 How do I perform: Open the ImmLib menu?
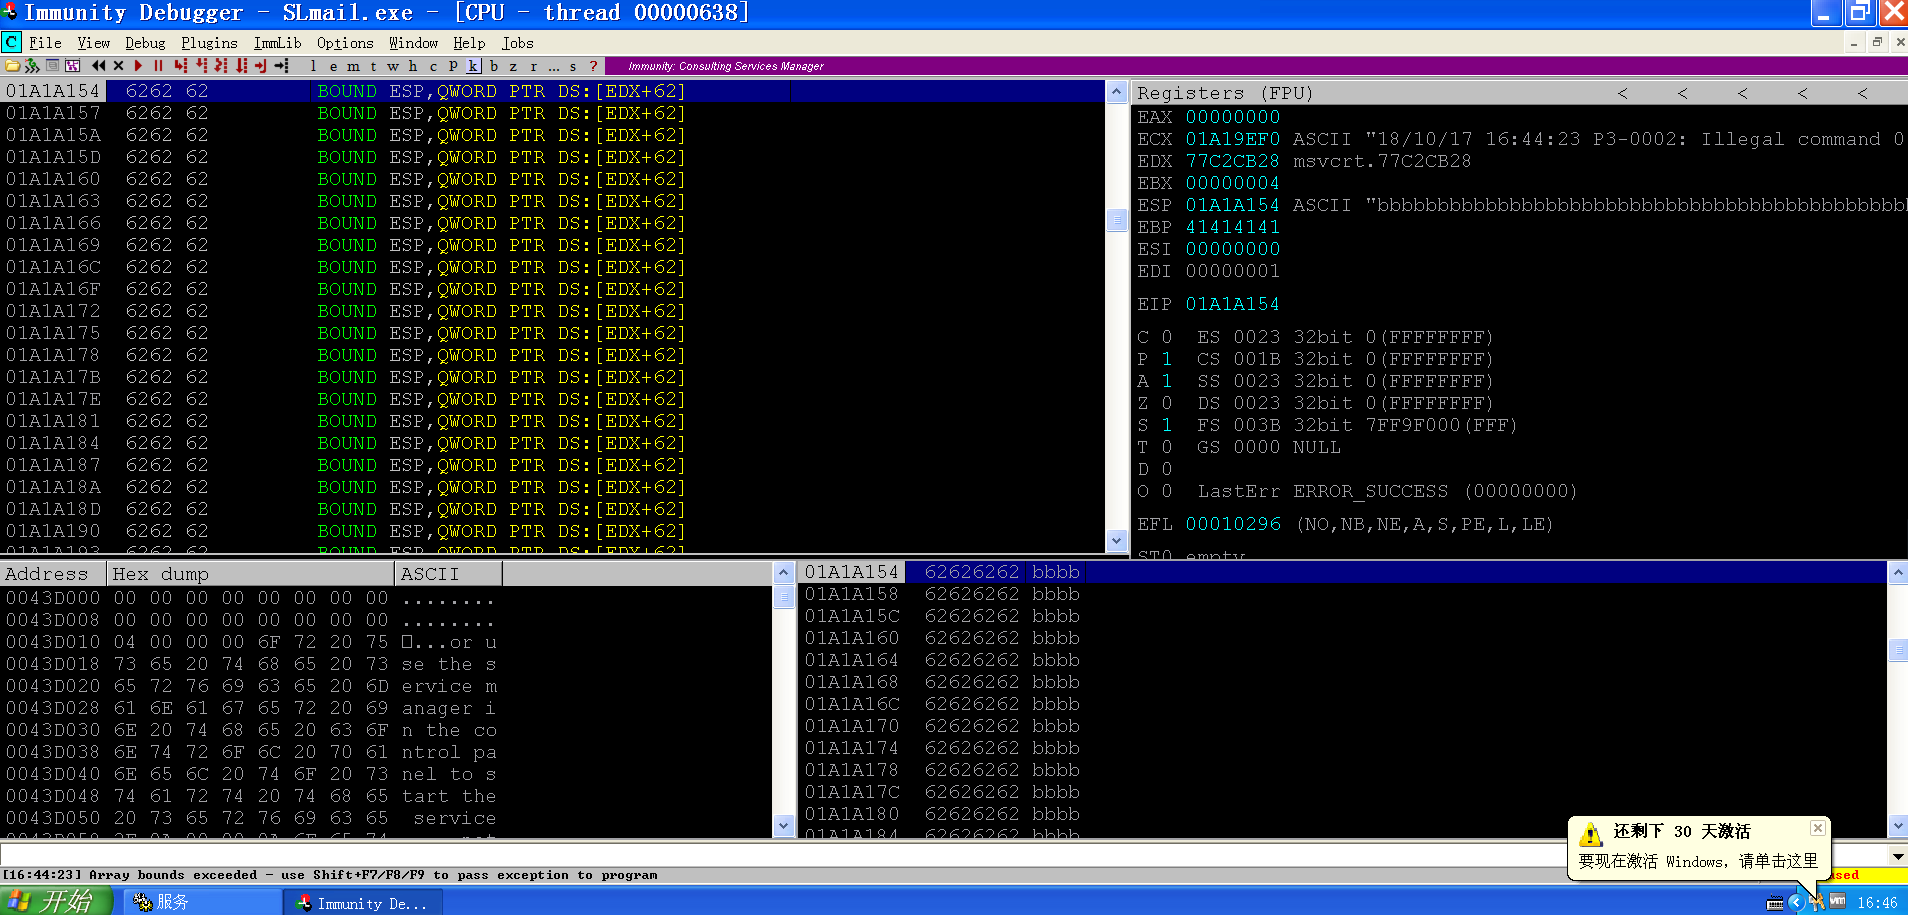pyautogui.click(x=277, y=43)
